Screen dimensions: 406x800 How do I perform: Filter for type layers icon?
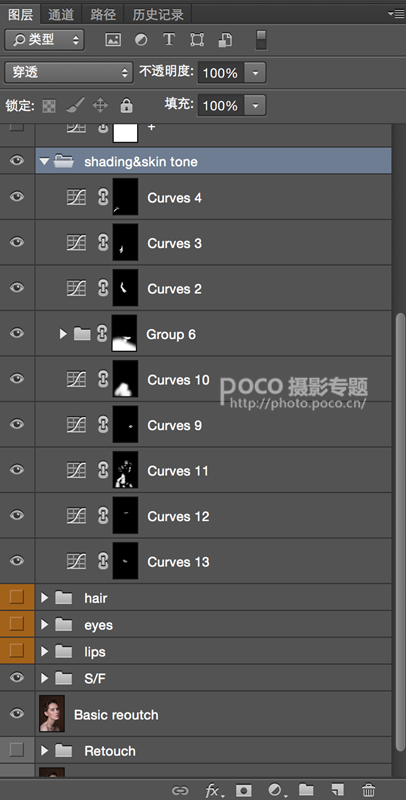point(169,39)
